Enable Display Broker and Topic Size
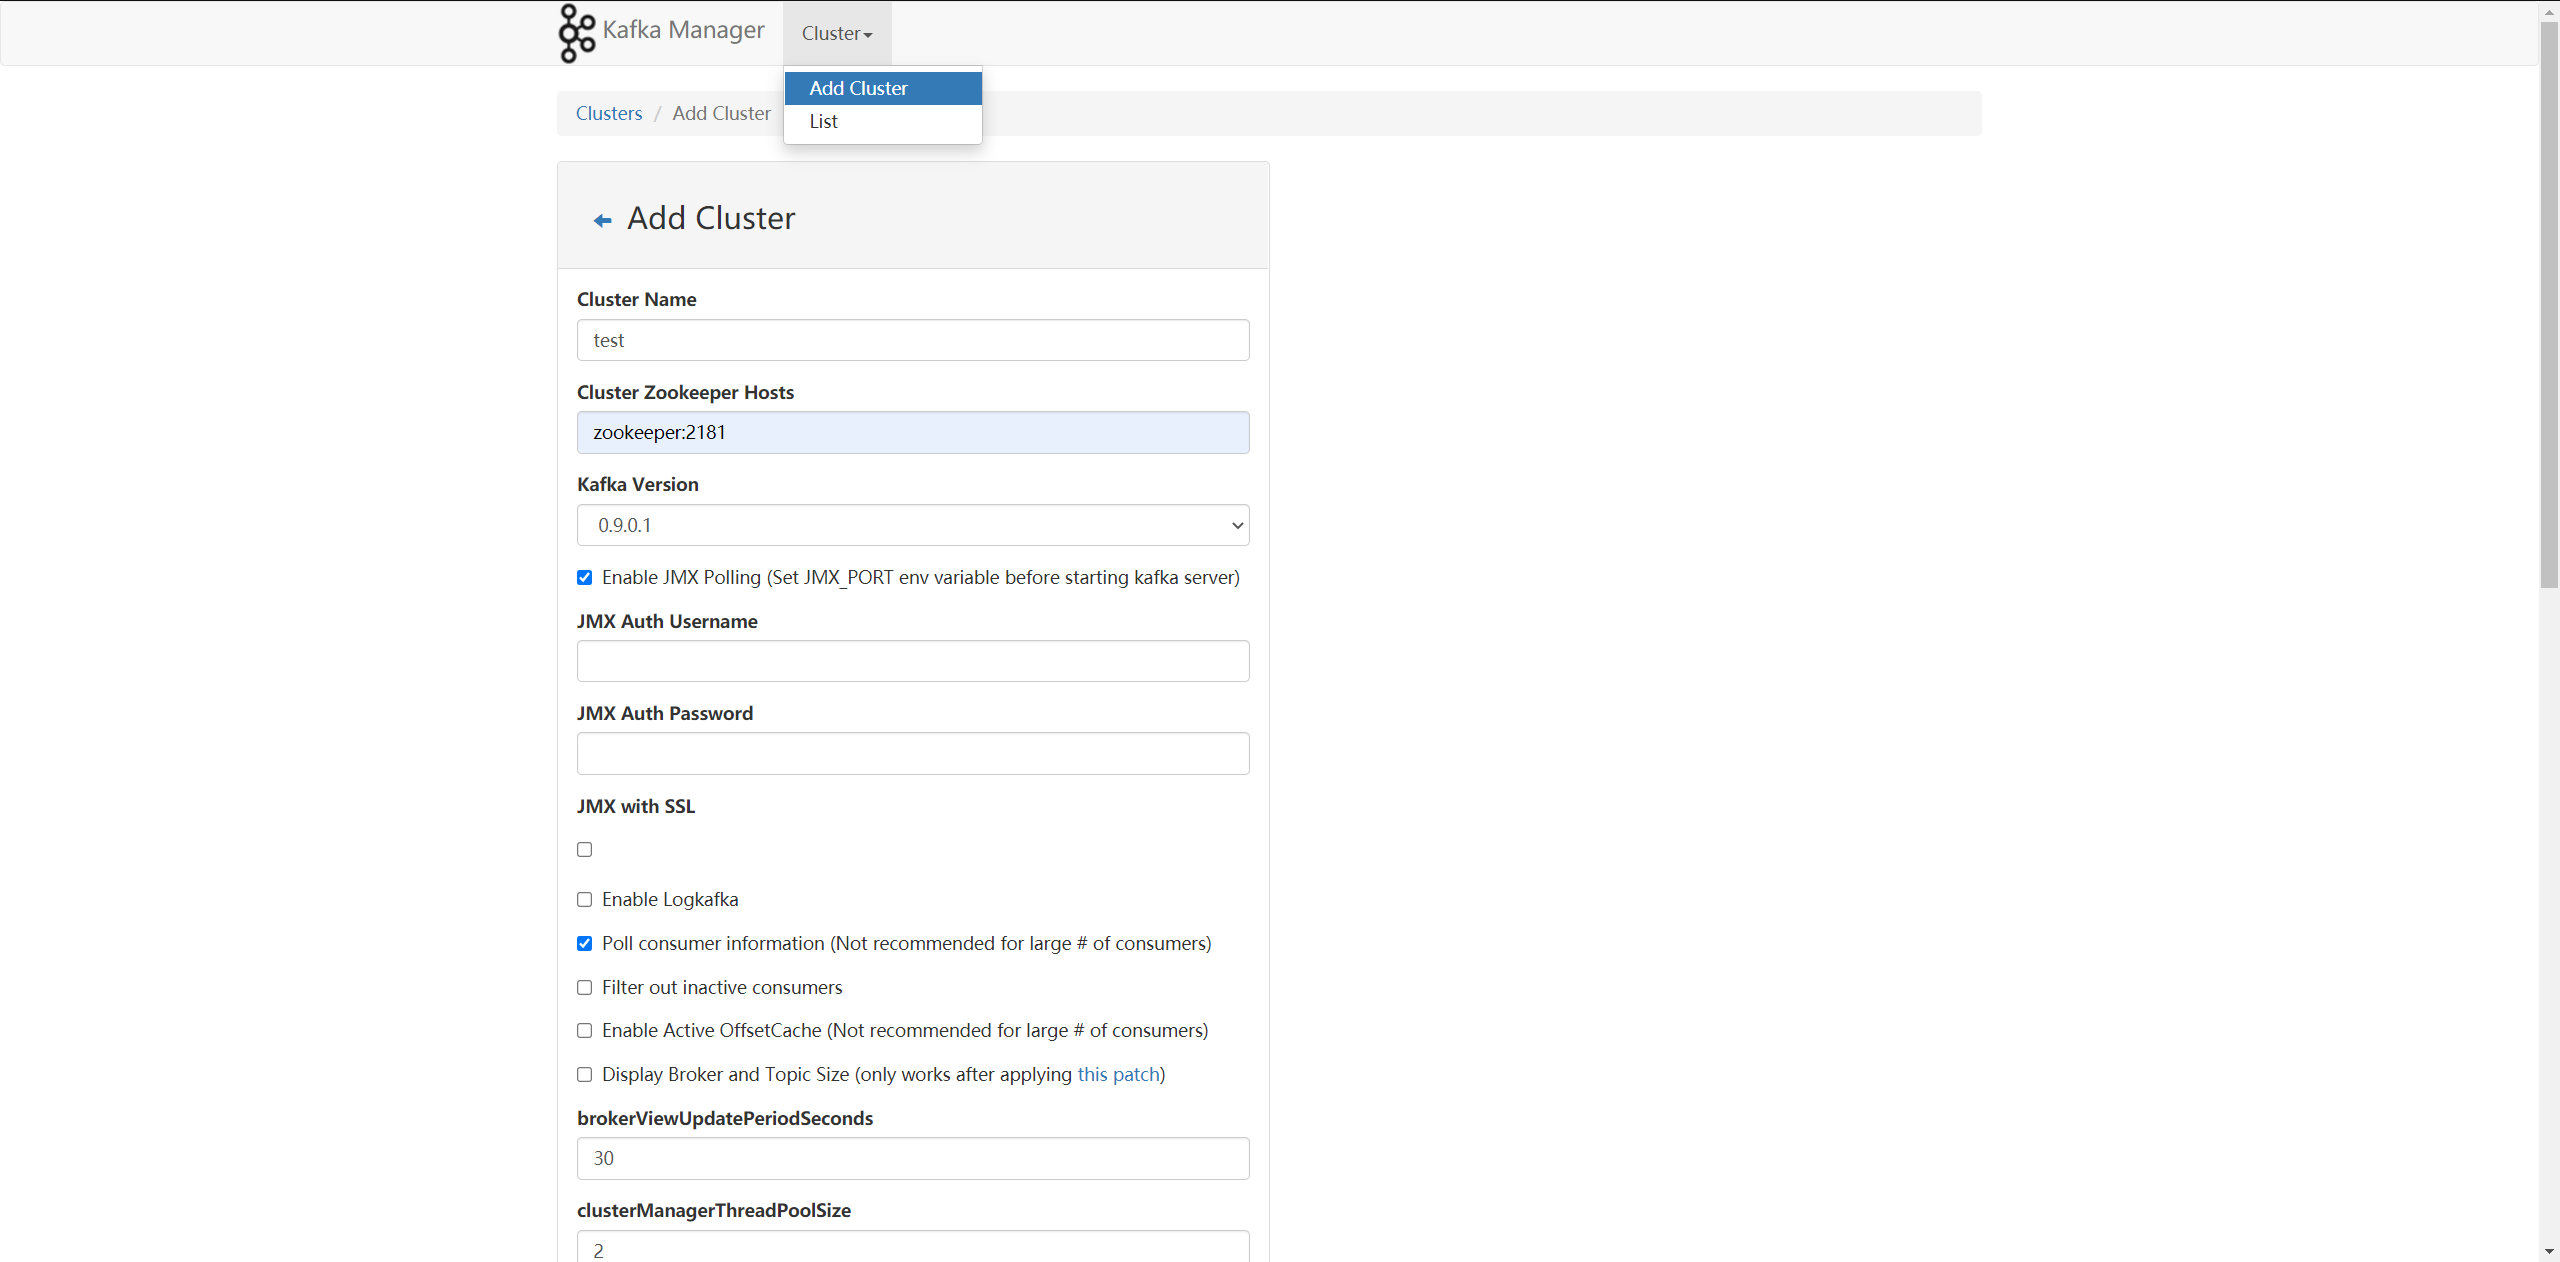This screenshot has height=1262, width=2560. point(584,1074)
